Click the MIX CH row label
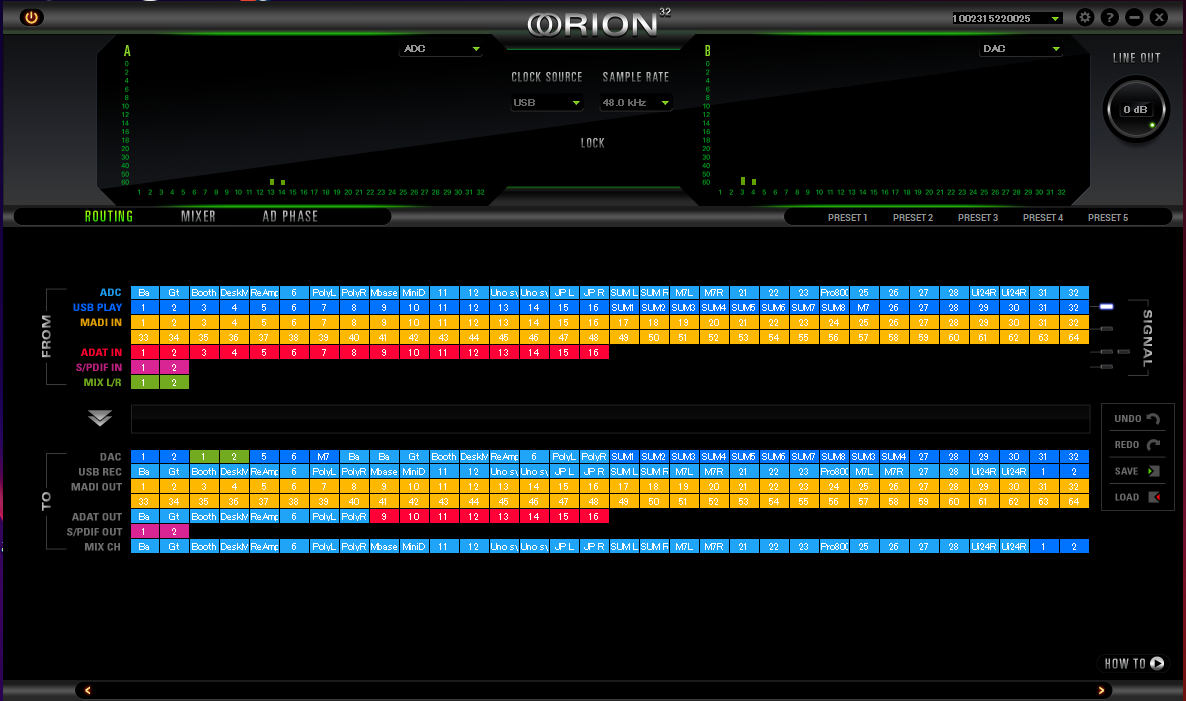 coord(102,547)
